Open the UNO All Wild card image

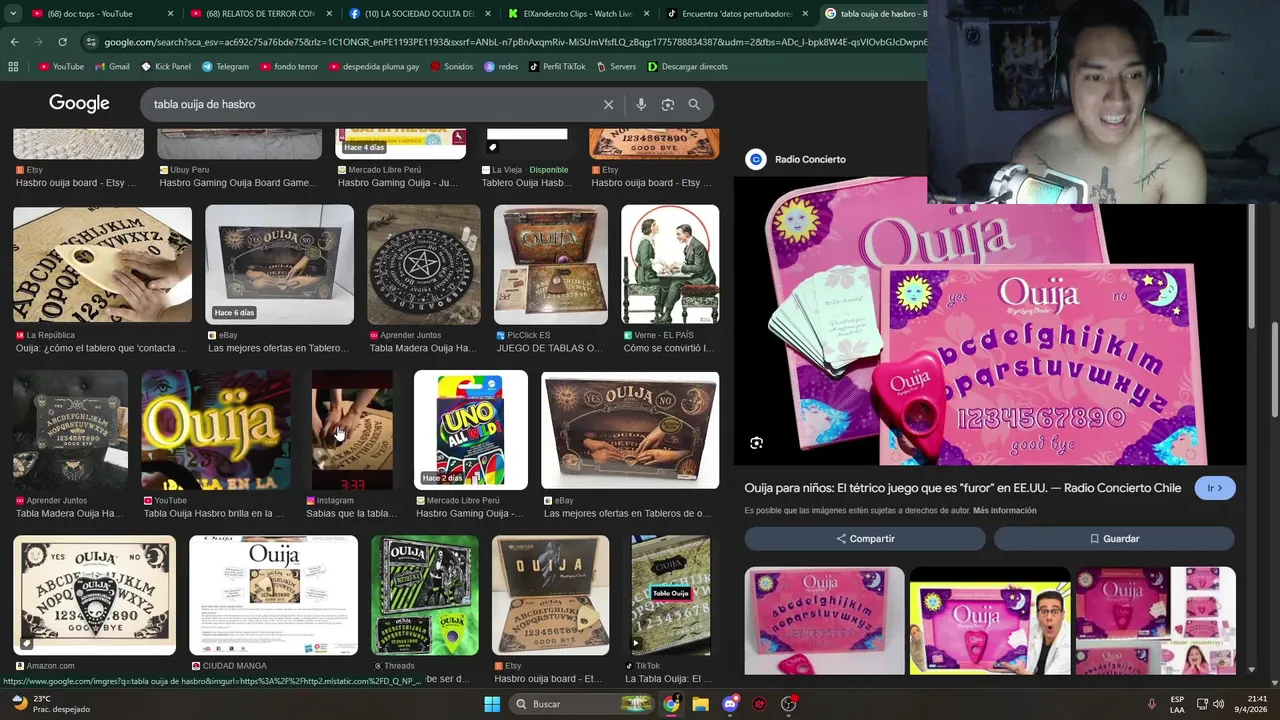[x=471, y=430]
